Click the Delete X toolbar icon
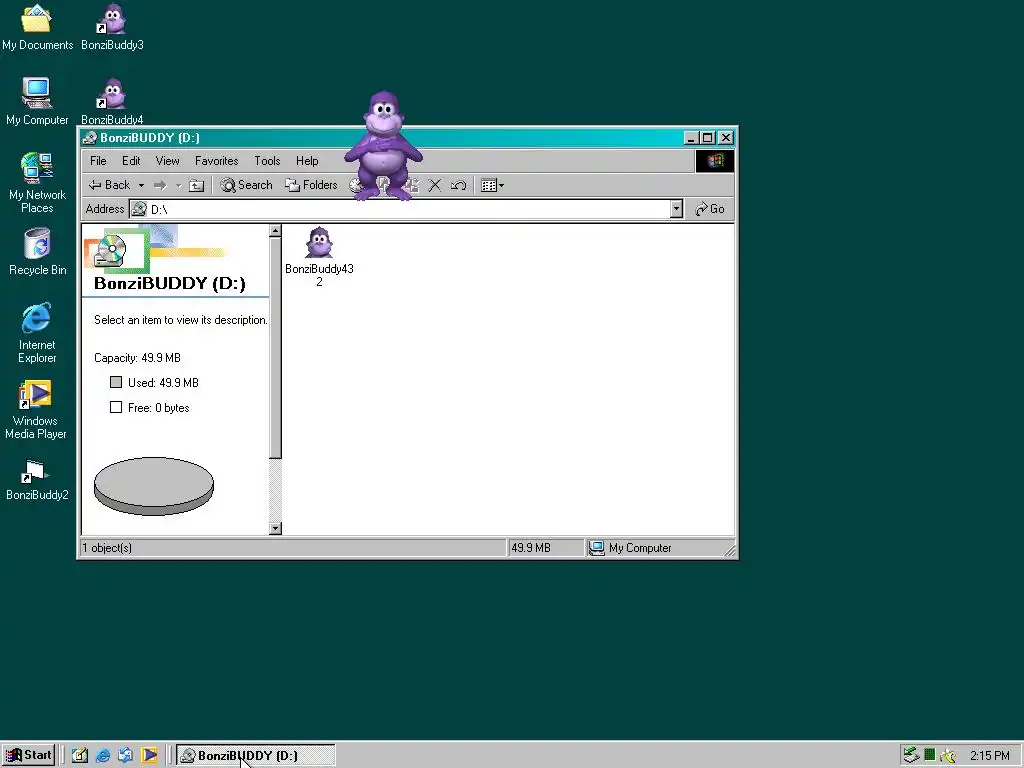Screen dimensions: 1024x768 [435, 185]
